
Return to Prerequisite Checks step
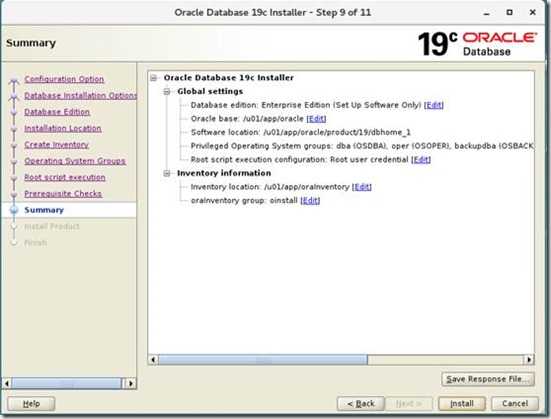(x=63, y=194)
